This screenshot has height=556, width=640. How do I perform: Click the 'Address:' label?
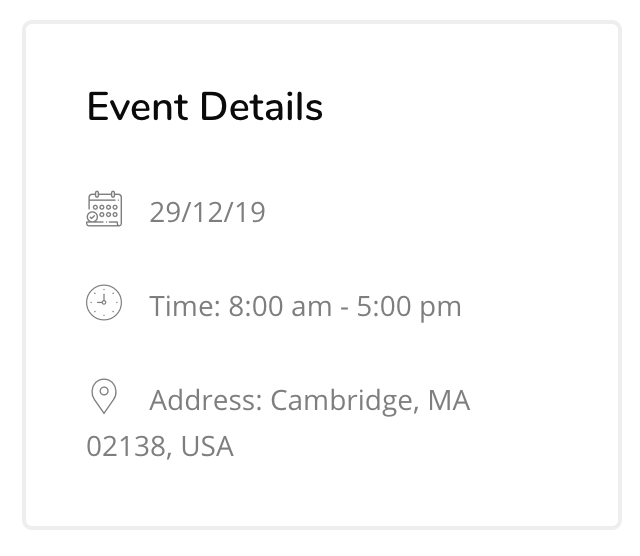click(x=206, y=400)
